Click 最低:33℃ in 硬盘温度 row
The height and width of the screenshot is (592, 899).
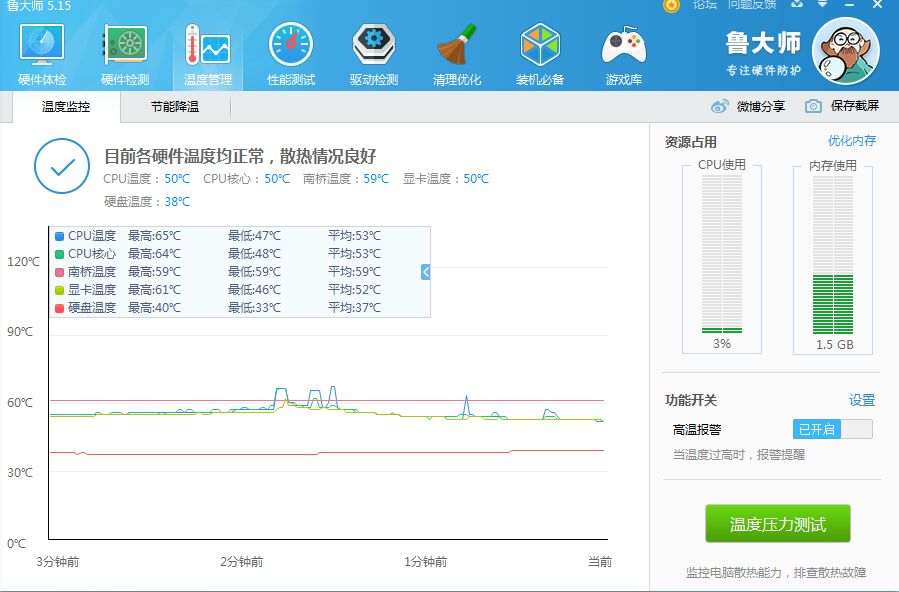click(x=255, y=308)
